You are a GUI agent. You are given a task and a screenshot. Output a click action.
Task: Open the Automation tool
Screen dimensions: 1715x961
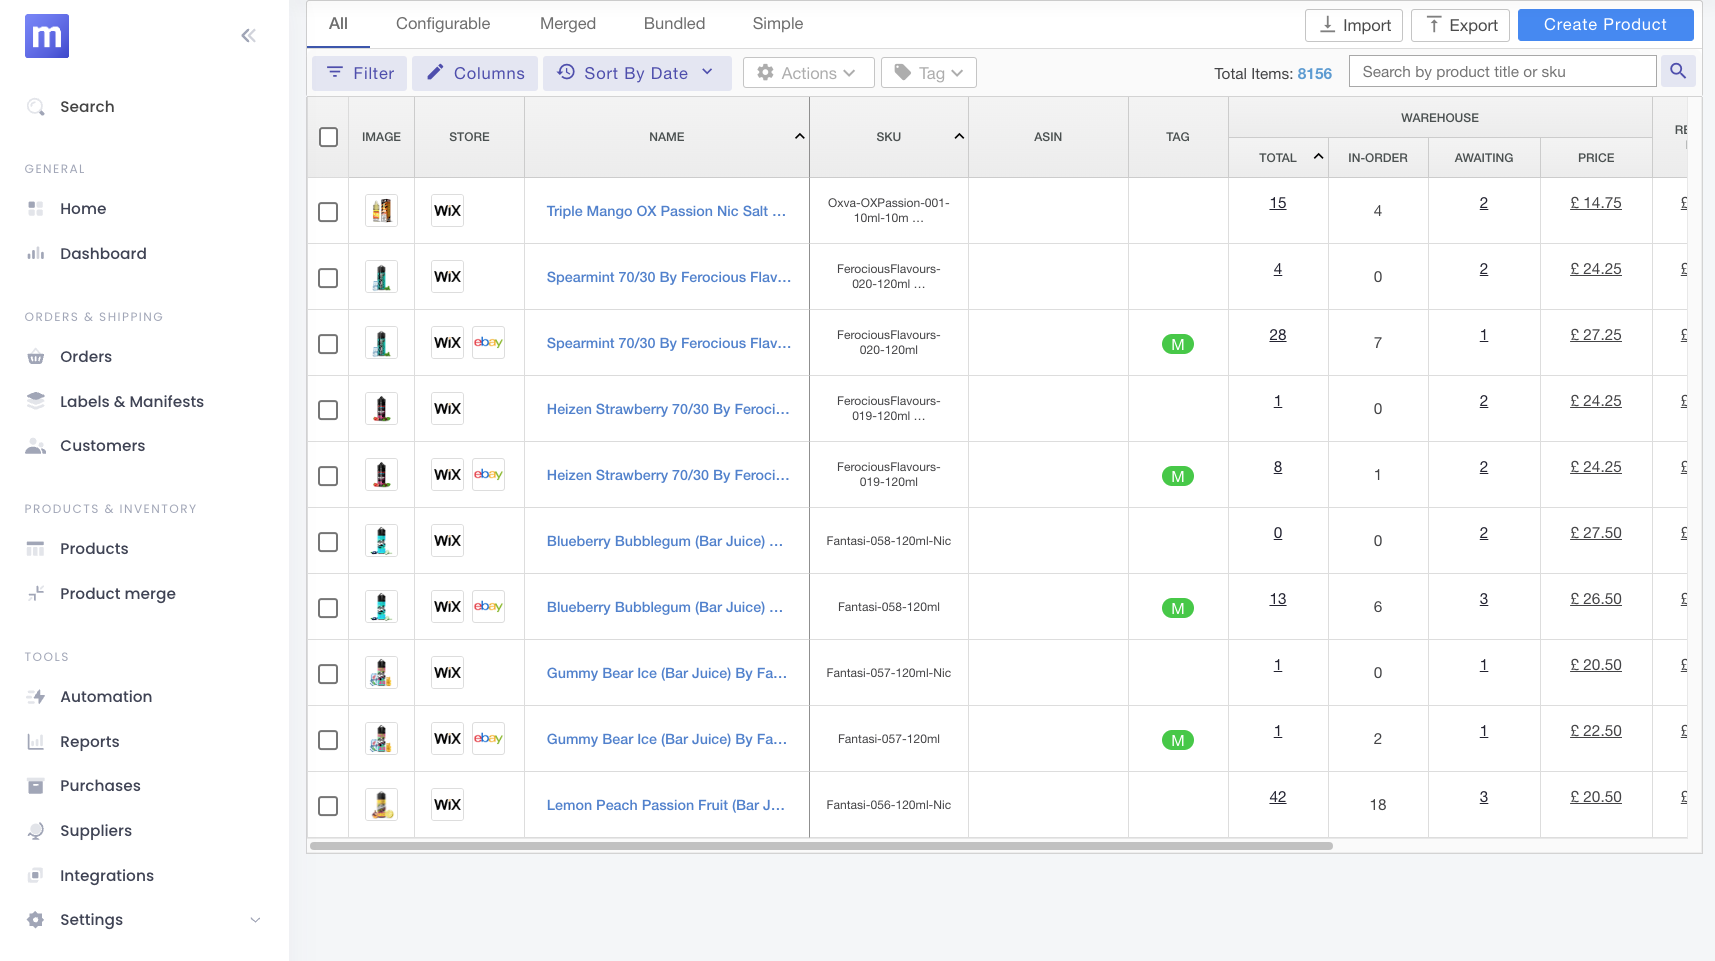pyautogui.click(x=105, y=696)
